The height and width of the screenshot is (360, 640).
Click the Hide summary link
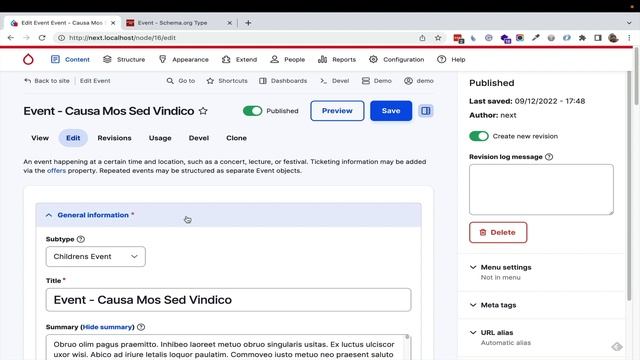(108, 327)
